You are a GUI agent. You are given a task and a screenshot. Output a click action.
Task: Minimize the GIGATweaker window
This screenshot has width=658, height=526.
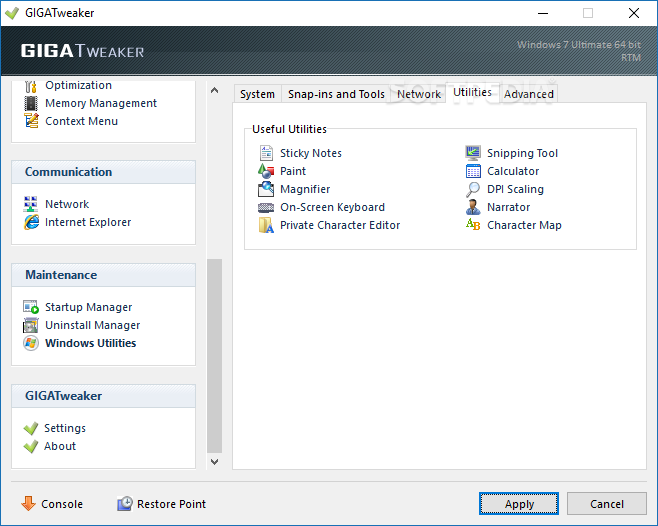(543, 13)
